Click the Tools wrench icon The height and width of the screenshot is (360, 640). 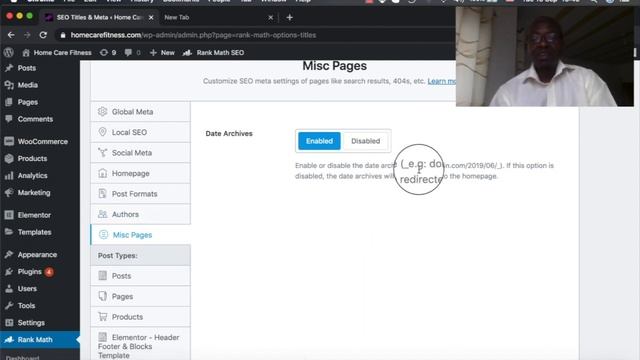[x=9, y=305]
